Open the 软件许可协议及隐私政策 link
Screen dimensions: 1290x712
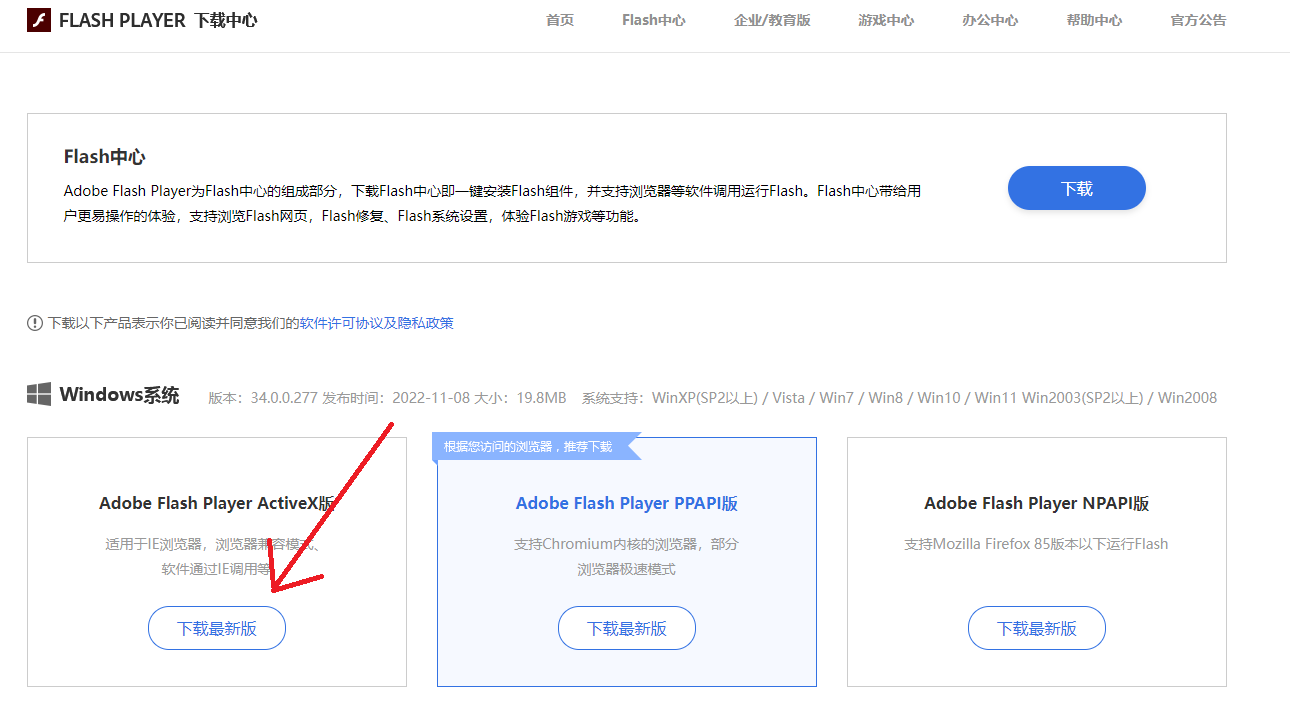377,323
